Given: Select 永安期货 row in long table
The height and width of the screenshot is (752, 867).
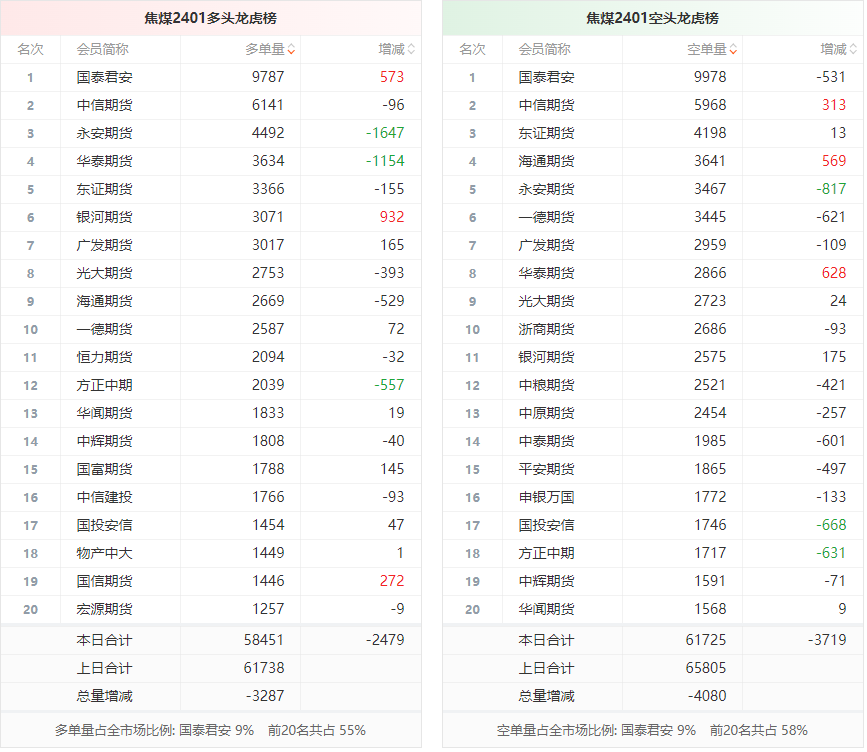Looking at the screenshot, I should pyautogui.click(x=211, y=133).
